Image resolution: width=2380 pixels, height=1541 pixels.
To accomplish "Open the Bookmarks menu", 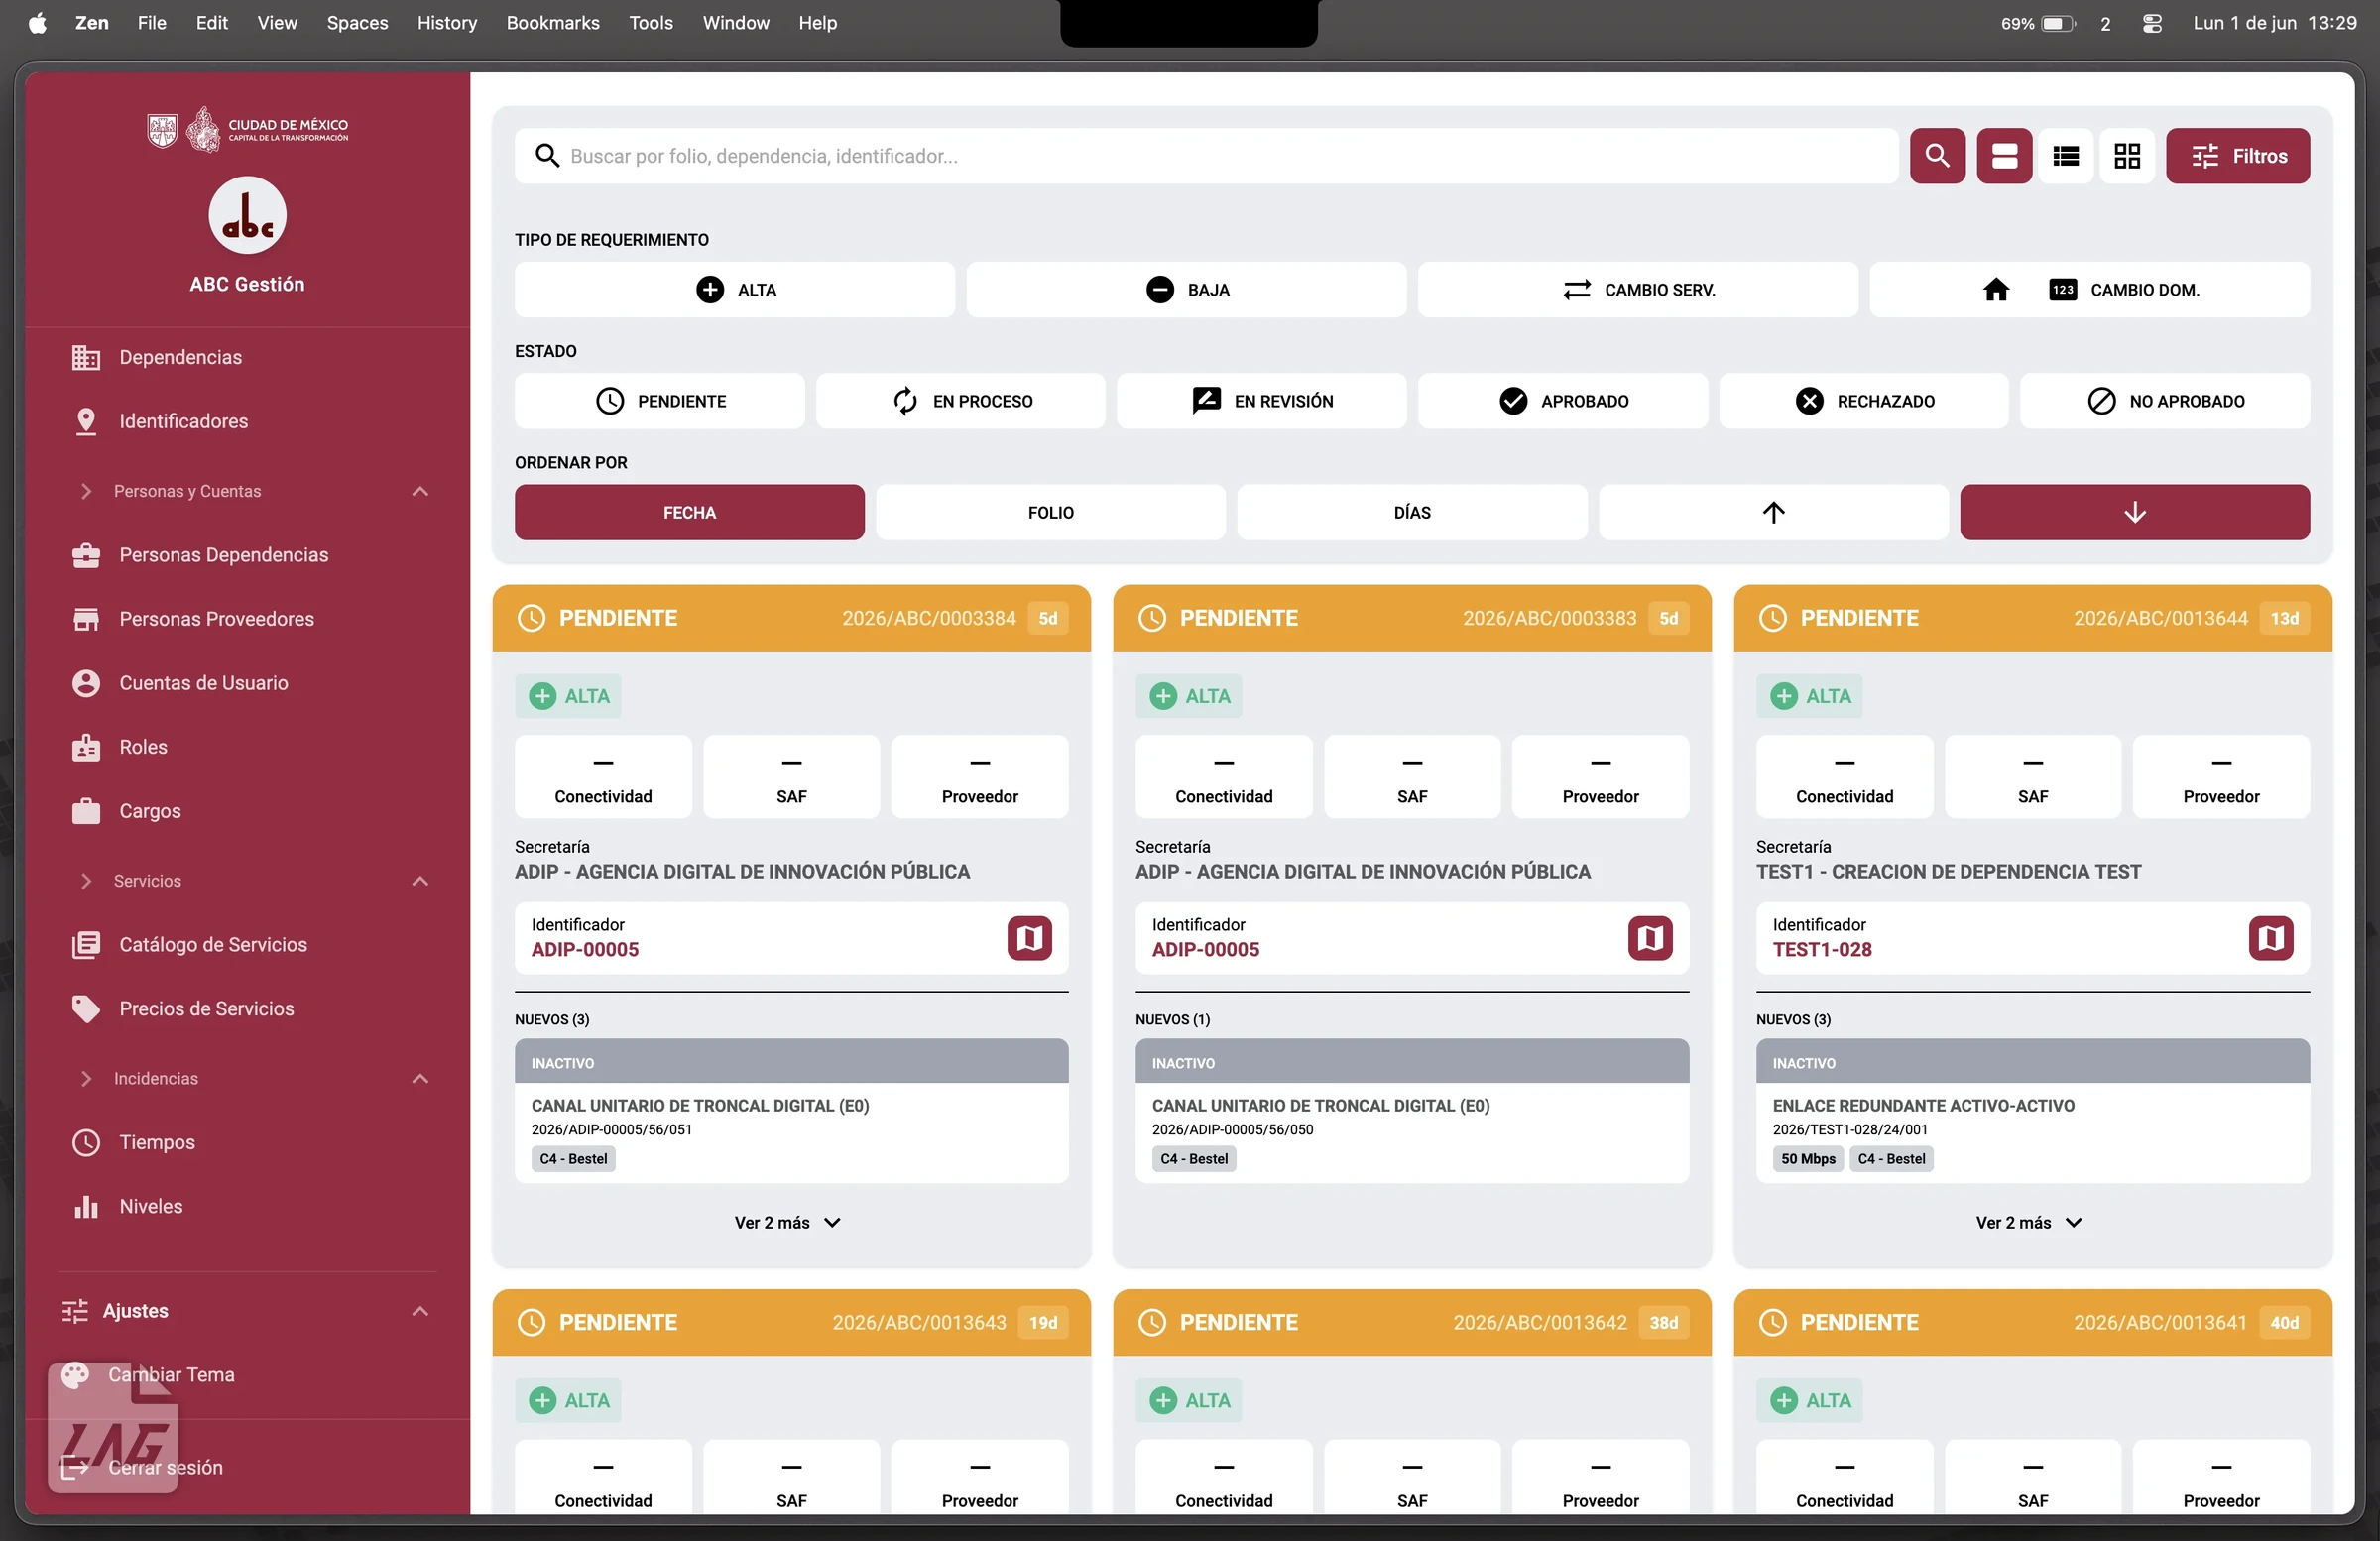I will pos(553,23).
